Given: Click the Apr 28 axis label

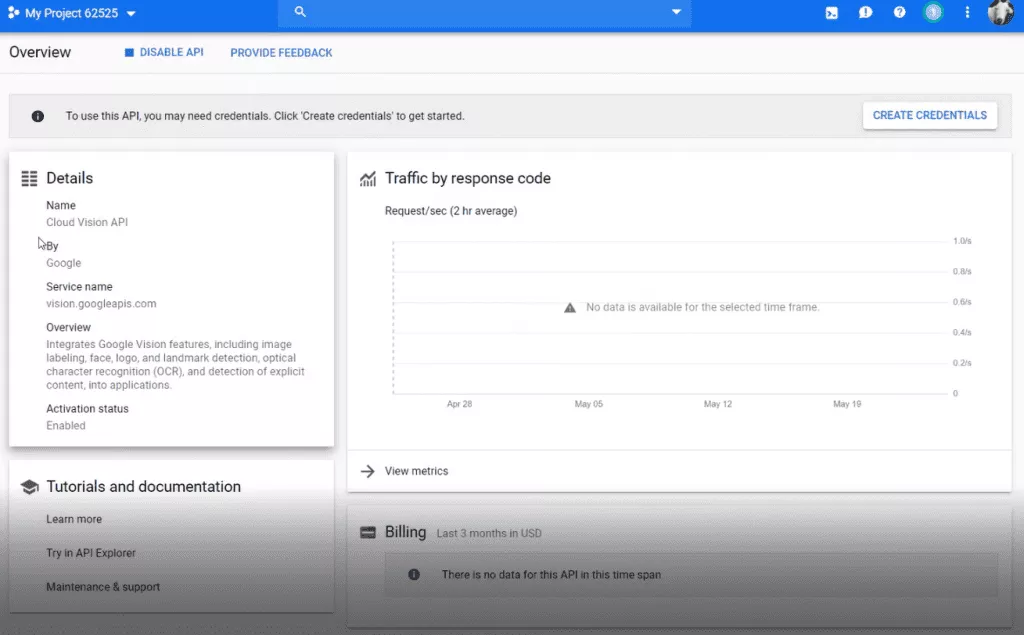Looking at the screenshot, I should click(459, 404).
